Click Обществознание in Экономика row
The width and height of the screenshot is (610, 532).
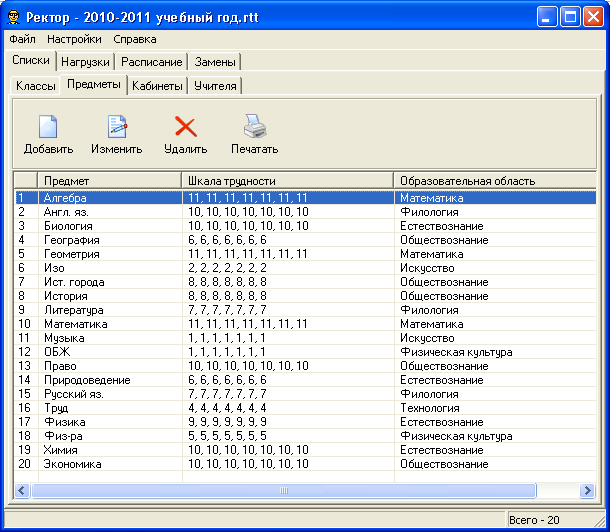(444, 464)
